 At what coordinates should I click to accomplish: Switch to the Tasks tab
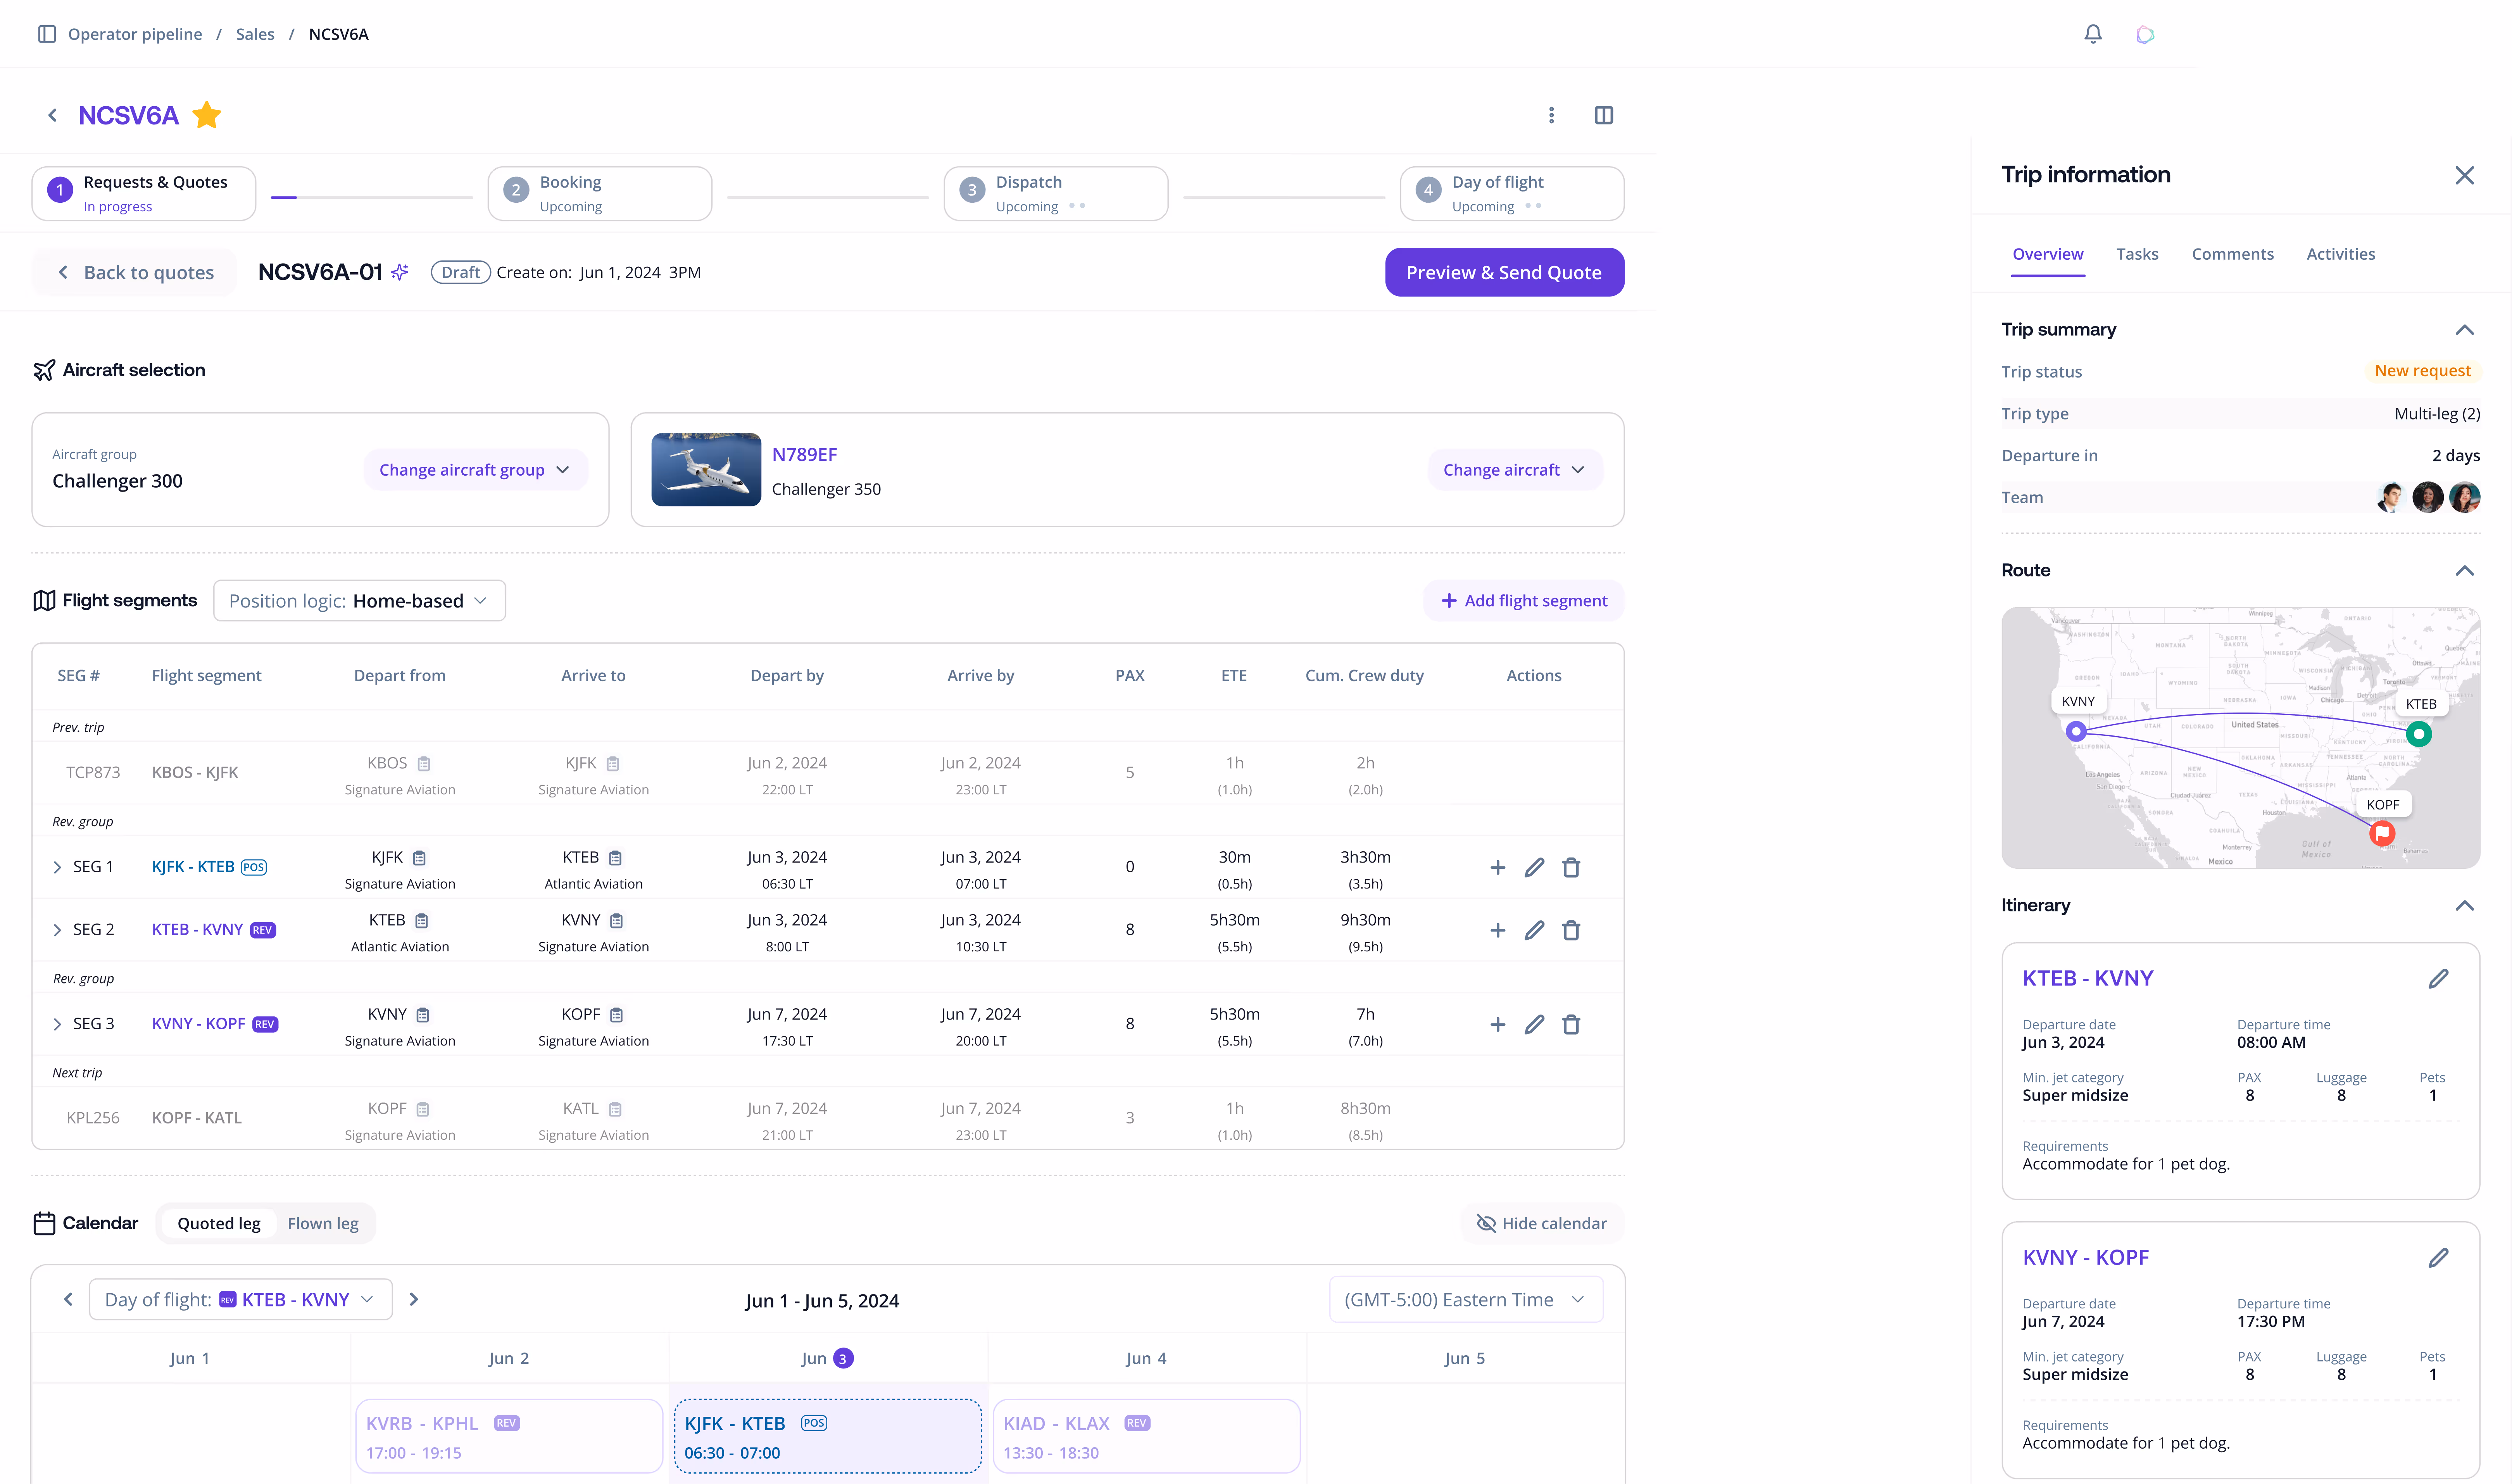(2137, 254)
